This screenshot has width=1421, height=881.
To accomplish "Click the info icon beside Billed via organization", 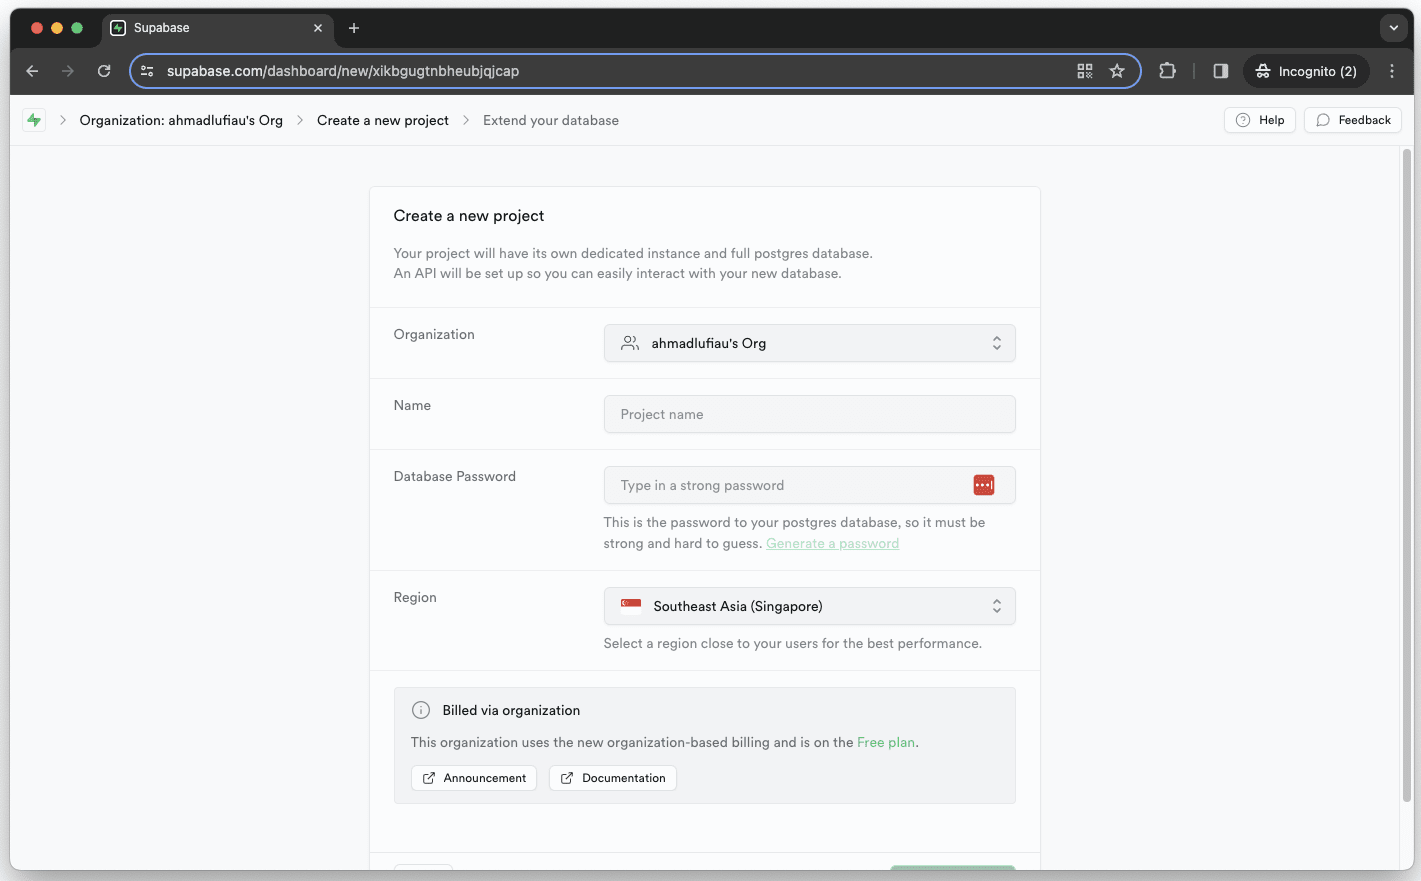I will coord(421,710).
